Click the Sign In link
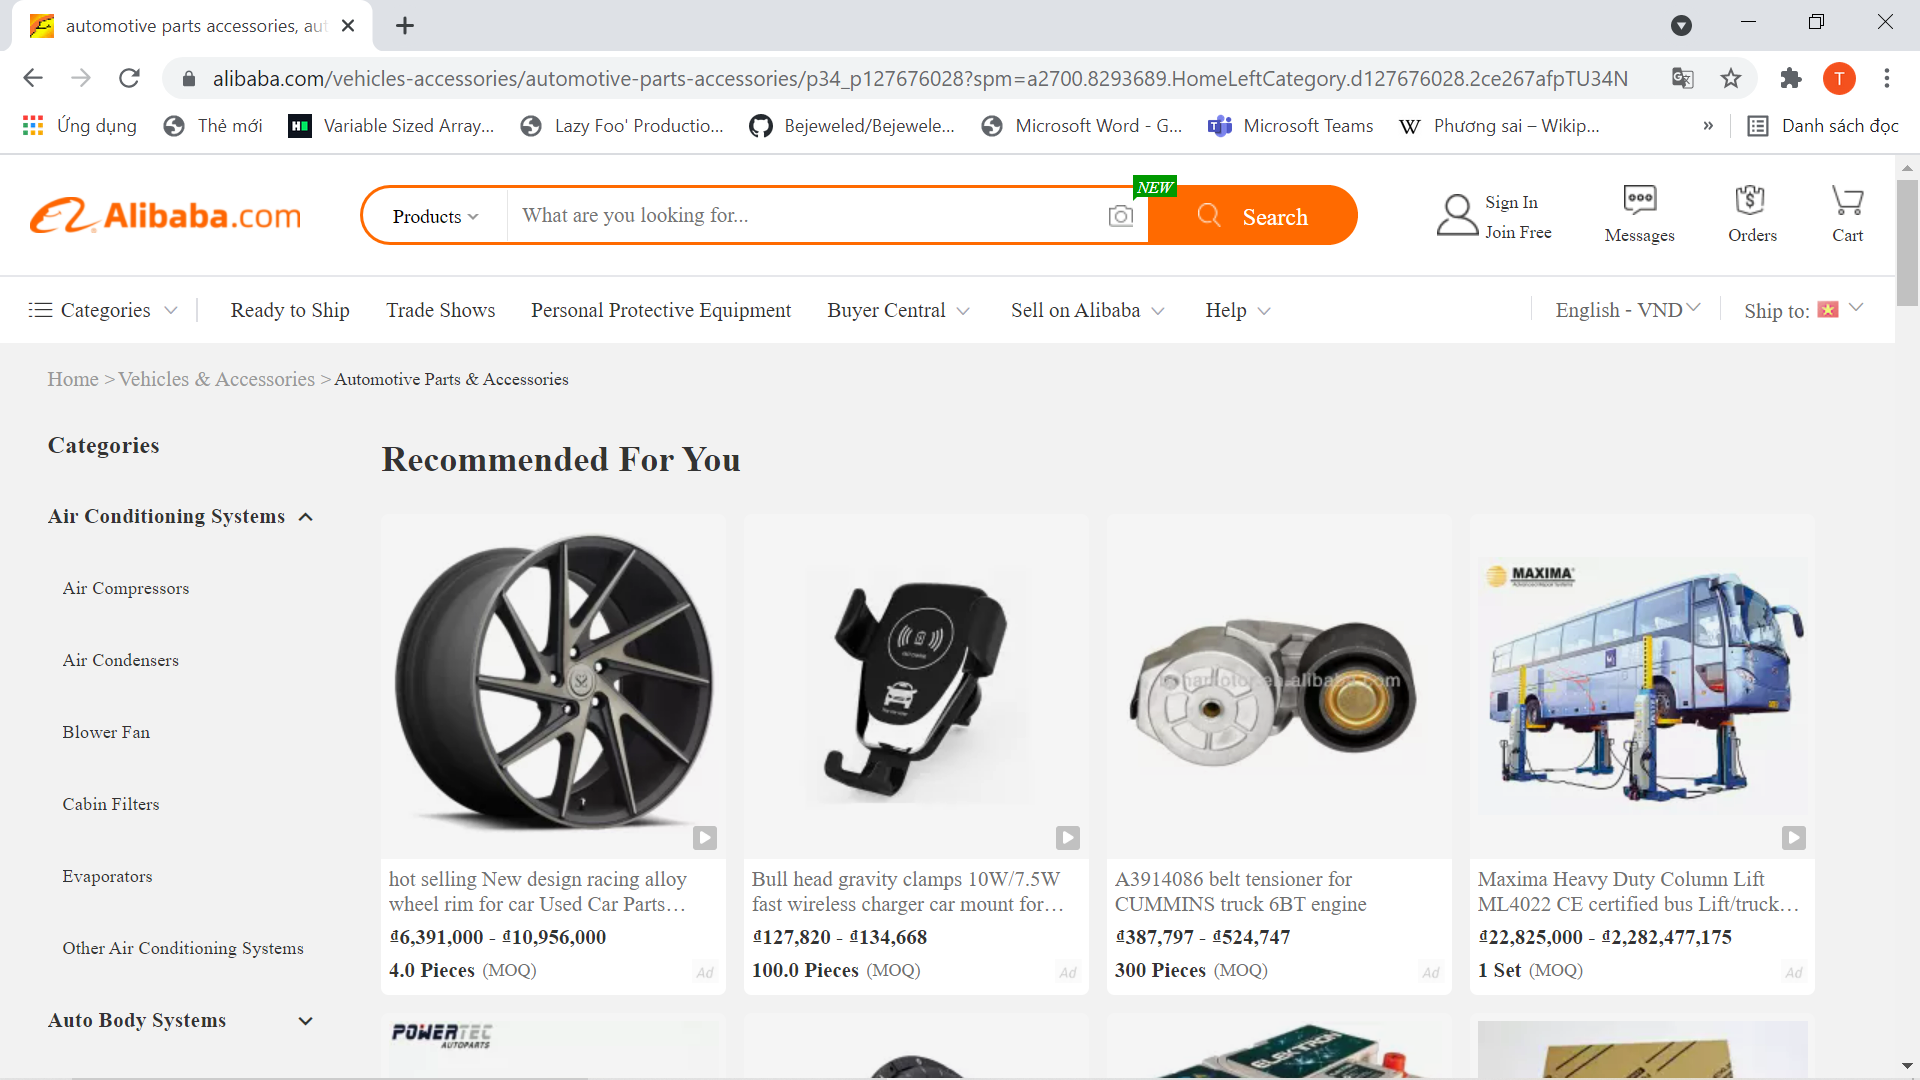 [x=1511, y=202]
